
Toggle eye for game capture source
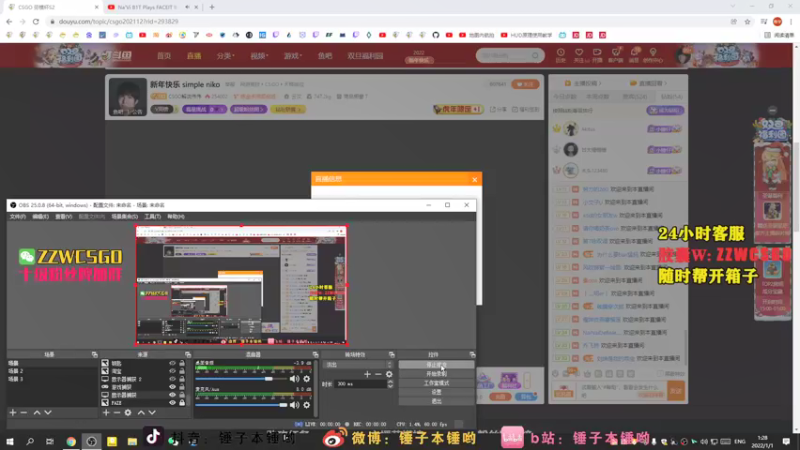click(172, 387)
